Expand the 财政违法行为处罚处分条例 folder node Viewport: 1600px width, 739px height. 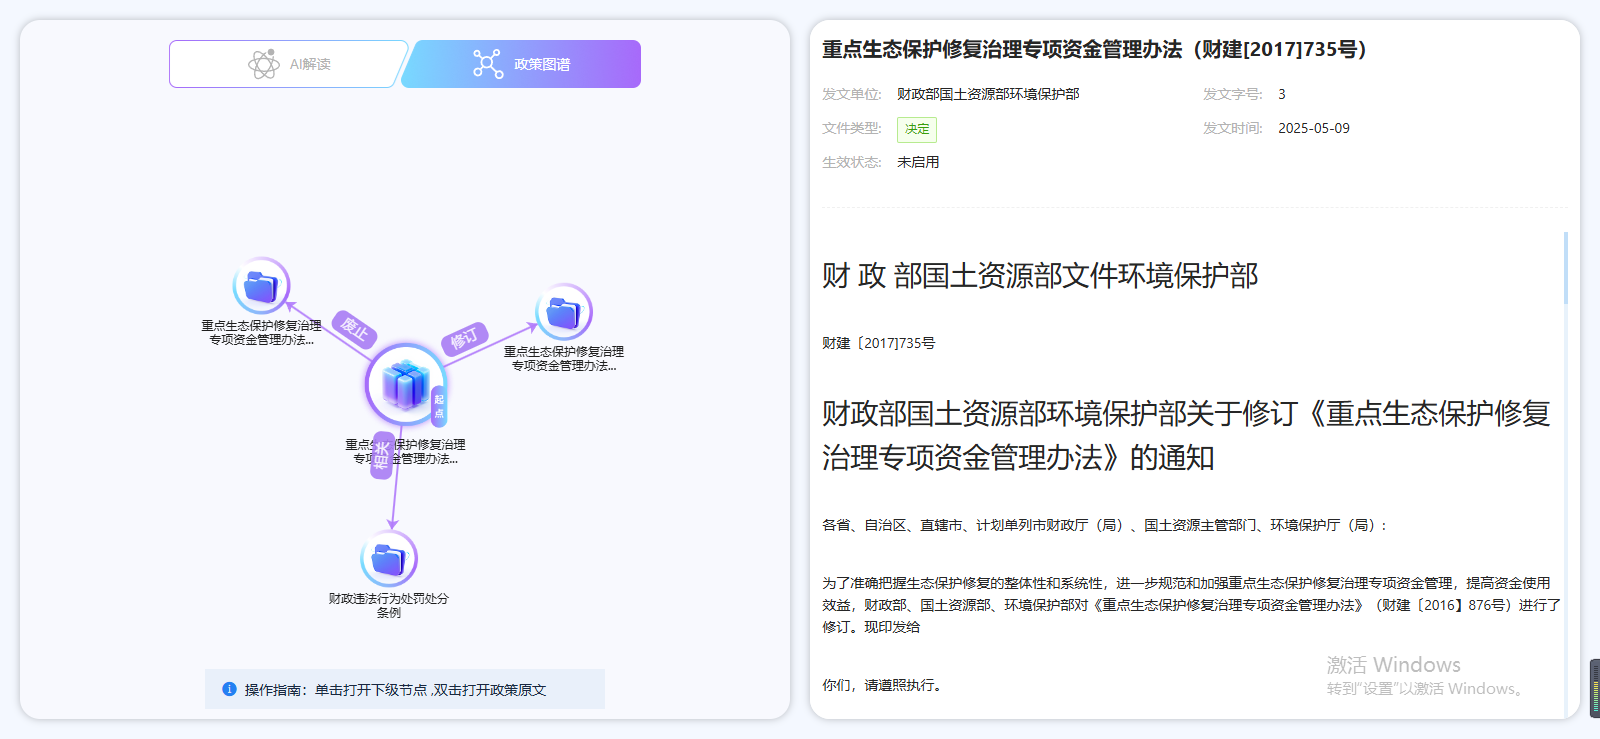(x=388, y=559)
